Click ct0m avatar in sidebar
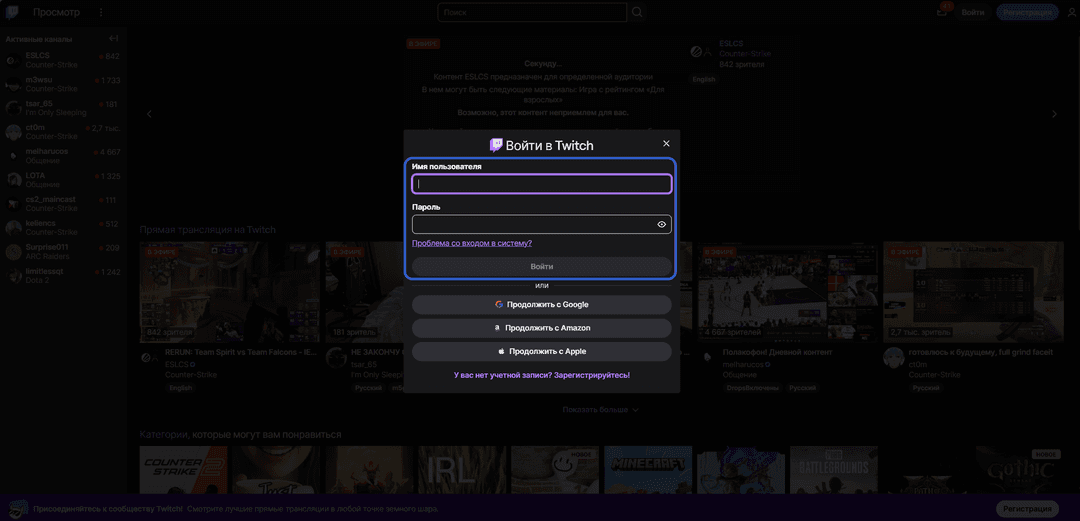1080x521 pixels. pos(12,132)
